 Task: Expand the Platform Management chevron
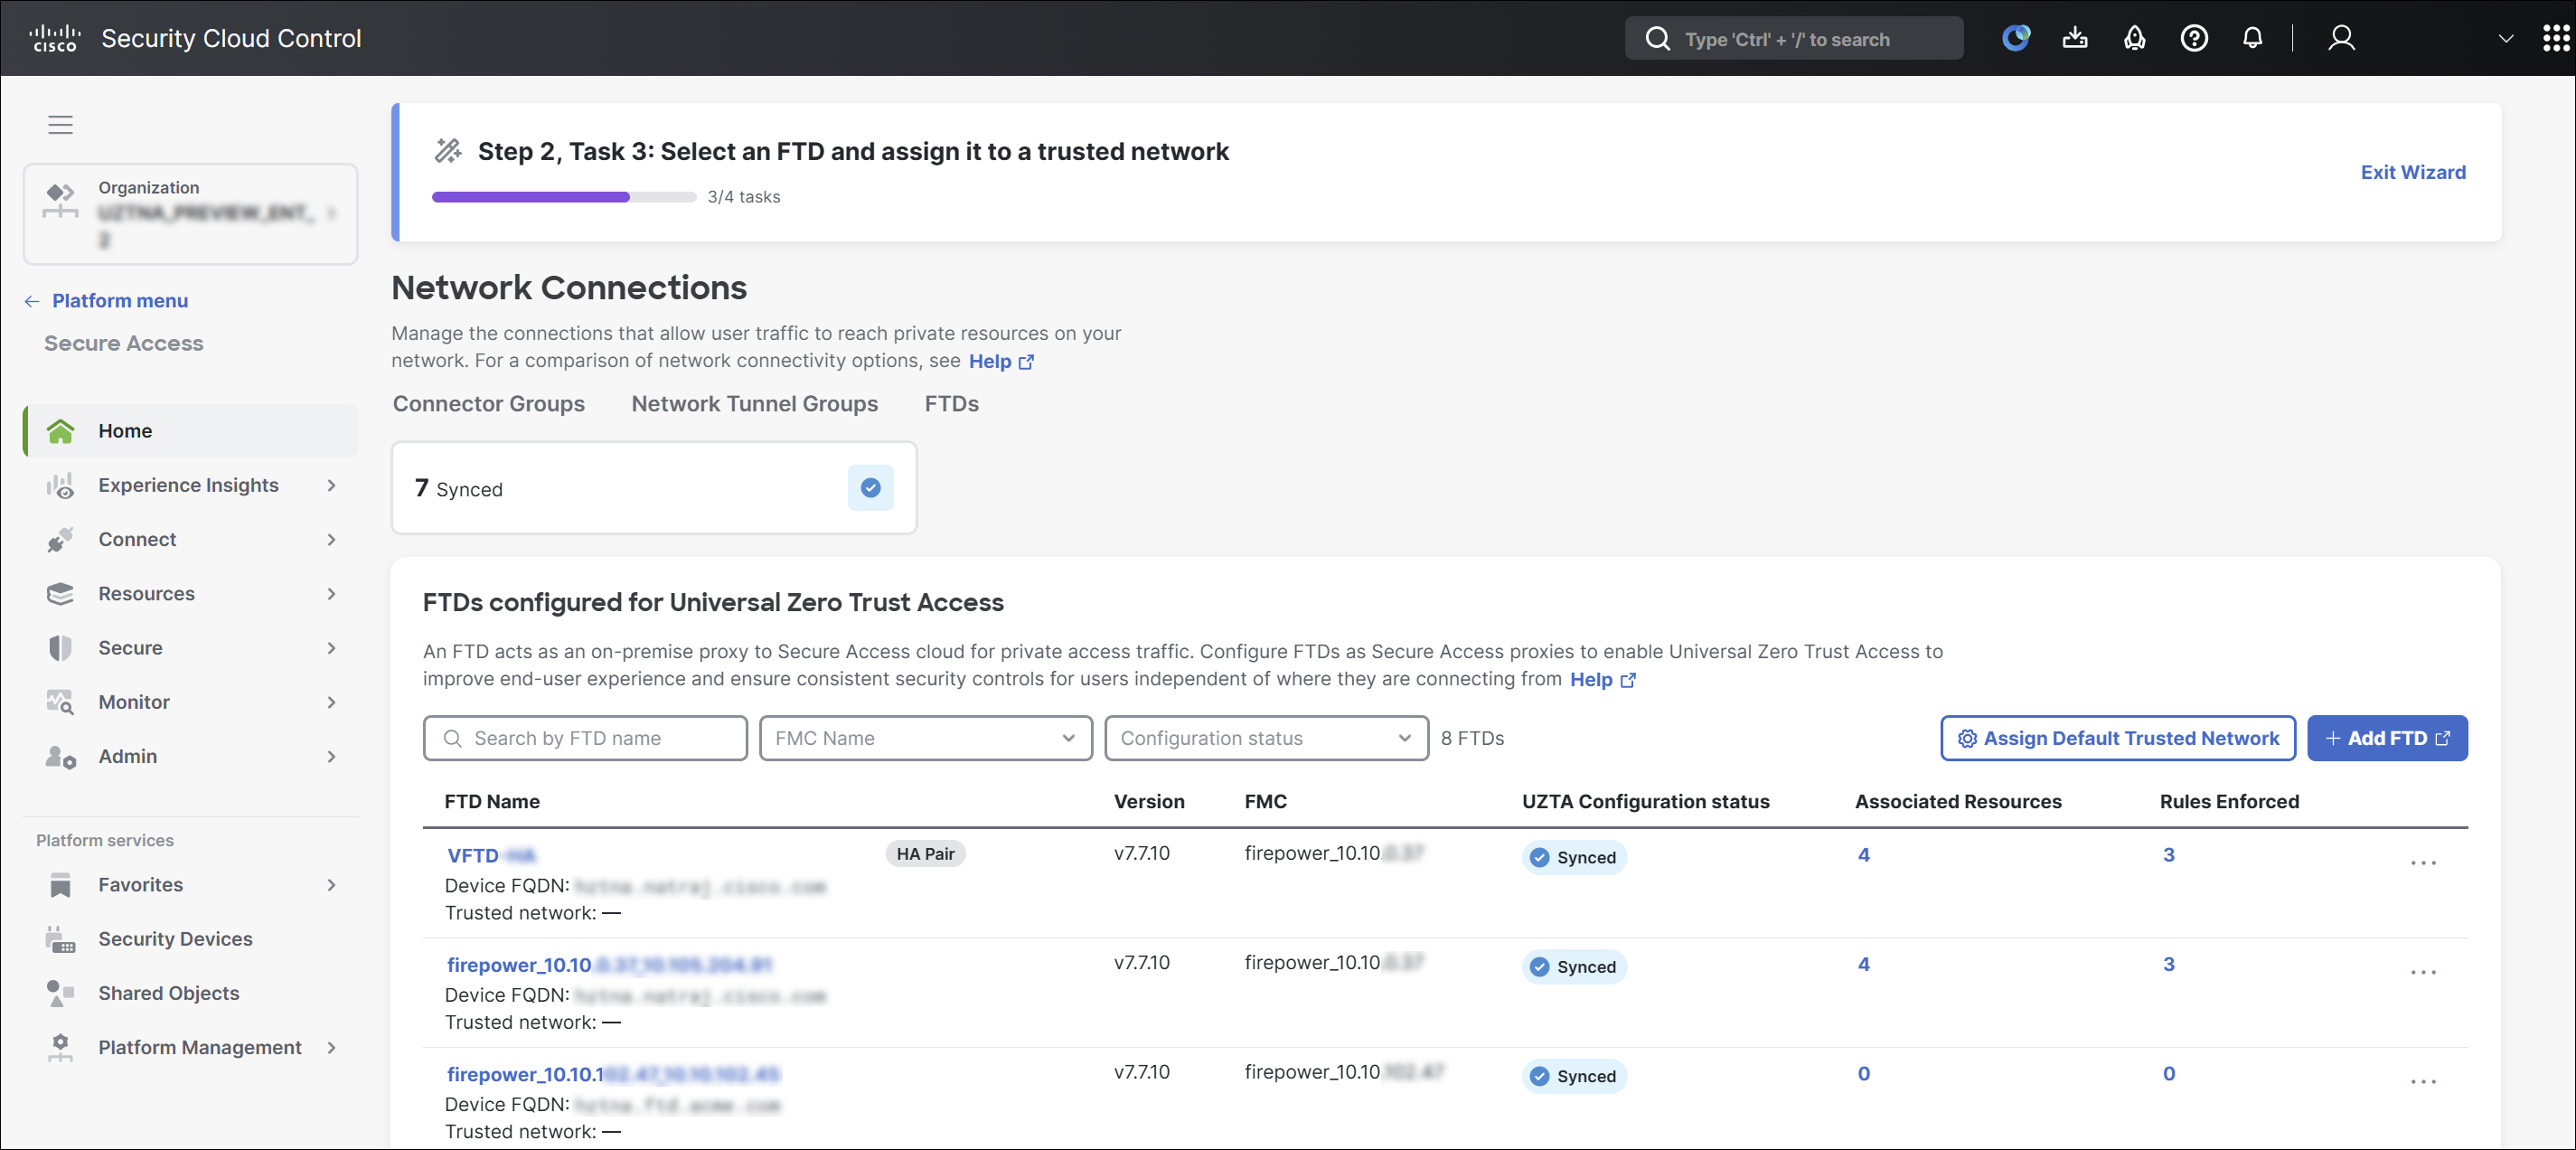click(331, 1047)
